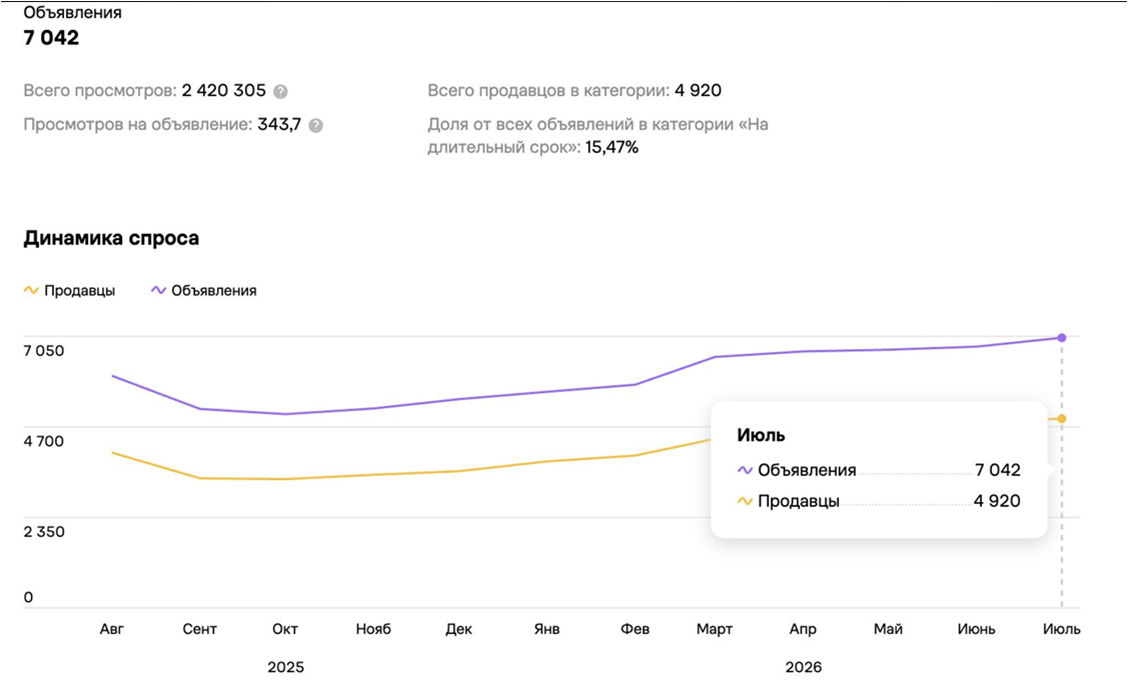Click help icon next to Всего просмотров
The height and width of the screenshot is (690, 1128).
[281, 91]
